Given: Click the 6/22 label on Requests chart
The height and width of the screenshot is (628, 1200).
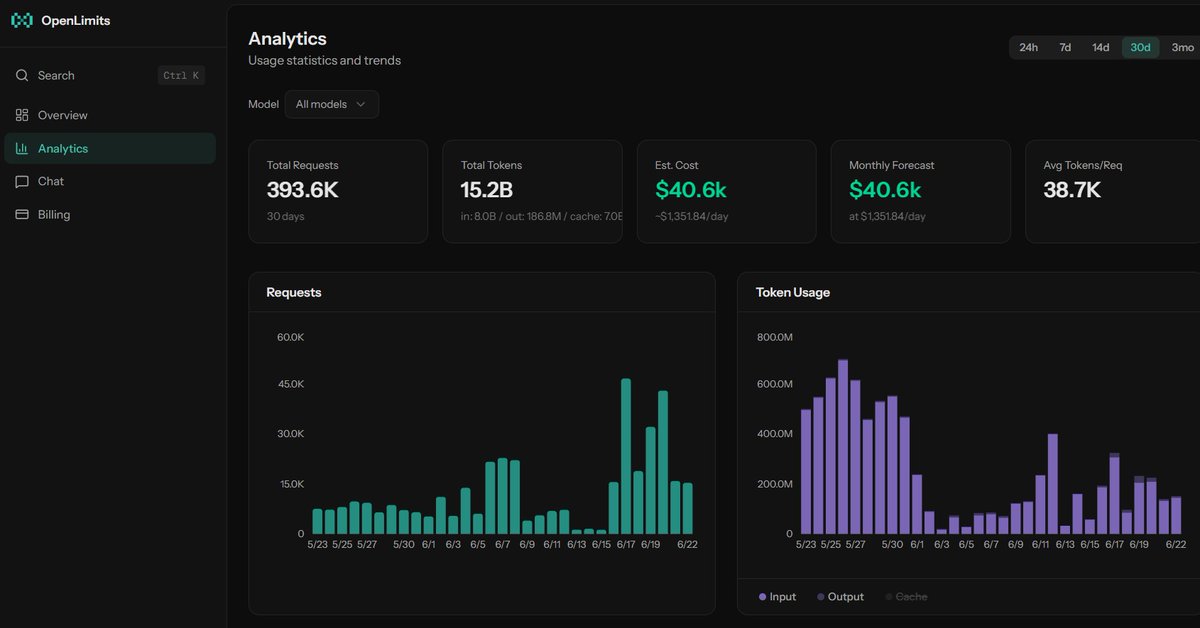Looking at the screenshot, I should point(687,545).
